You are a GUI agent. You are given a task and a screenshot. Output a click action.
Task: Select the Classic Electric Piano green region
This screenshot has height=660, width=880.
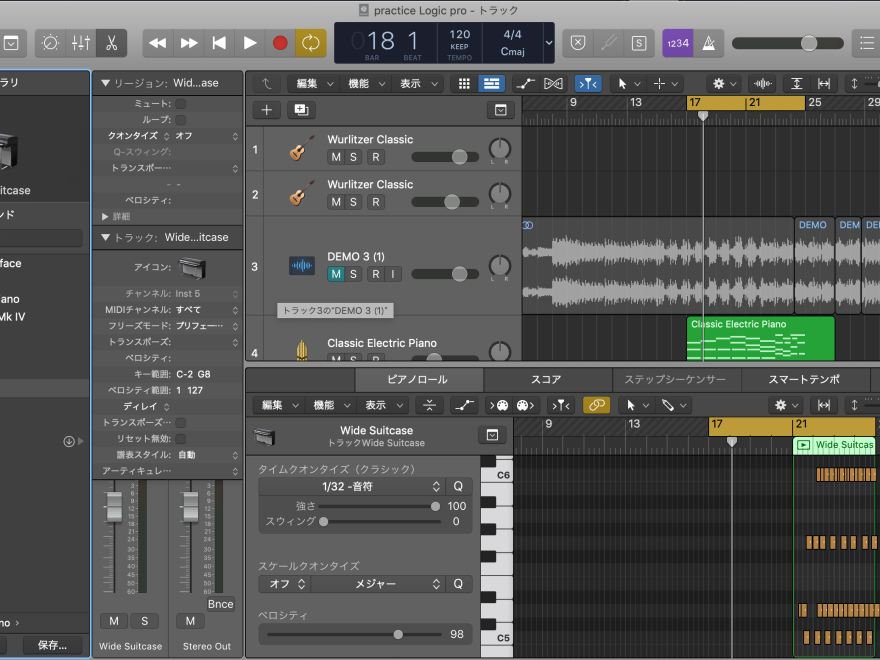click(x=760, y=338)
